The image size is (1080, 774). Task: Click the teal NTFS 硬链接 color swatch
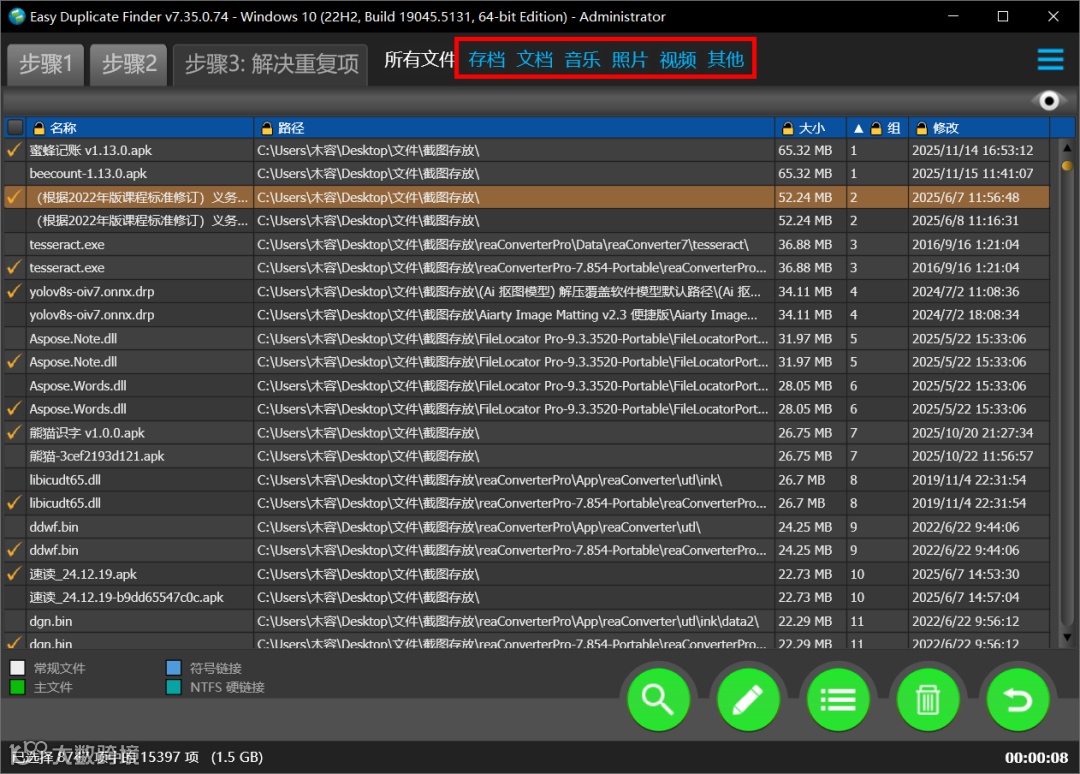(x=174, y=687)
